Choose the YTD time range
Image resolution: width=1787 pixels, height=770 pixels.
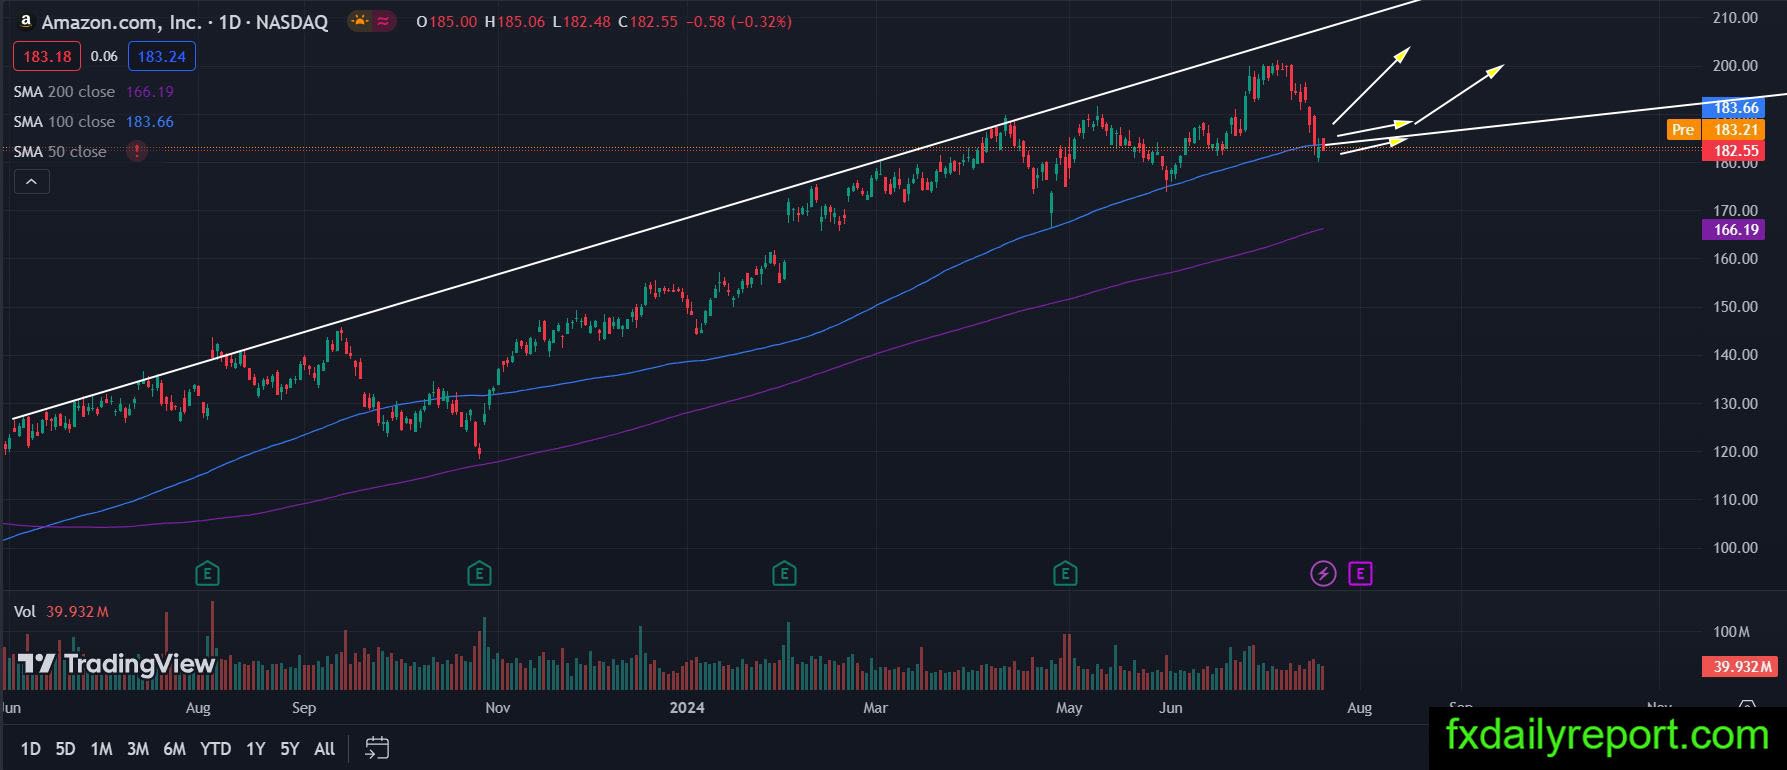(x=215, y=748)
